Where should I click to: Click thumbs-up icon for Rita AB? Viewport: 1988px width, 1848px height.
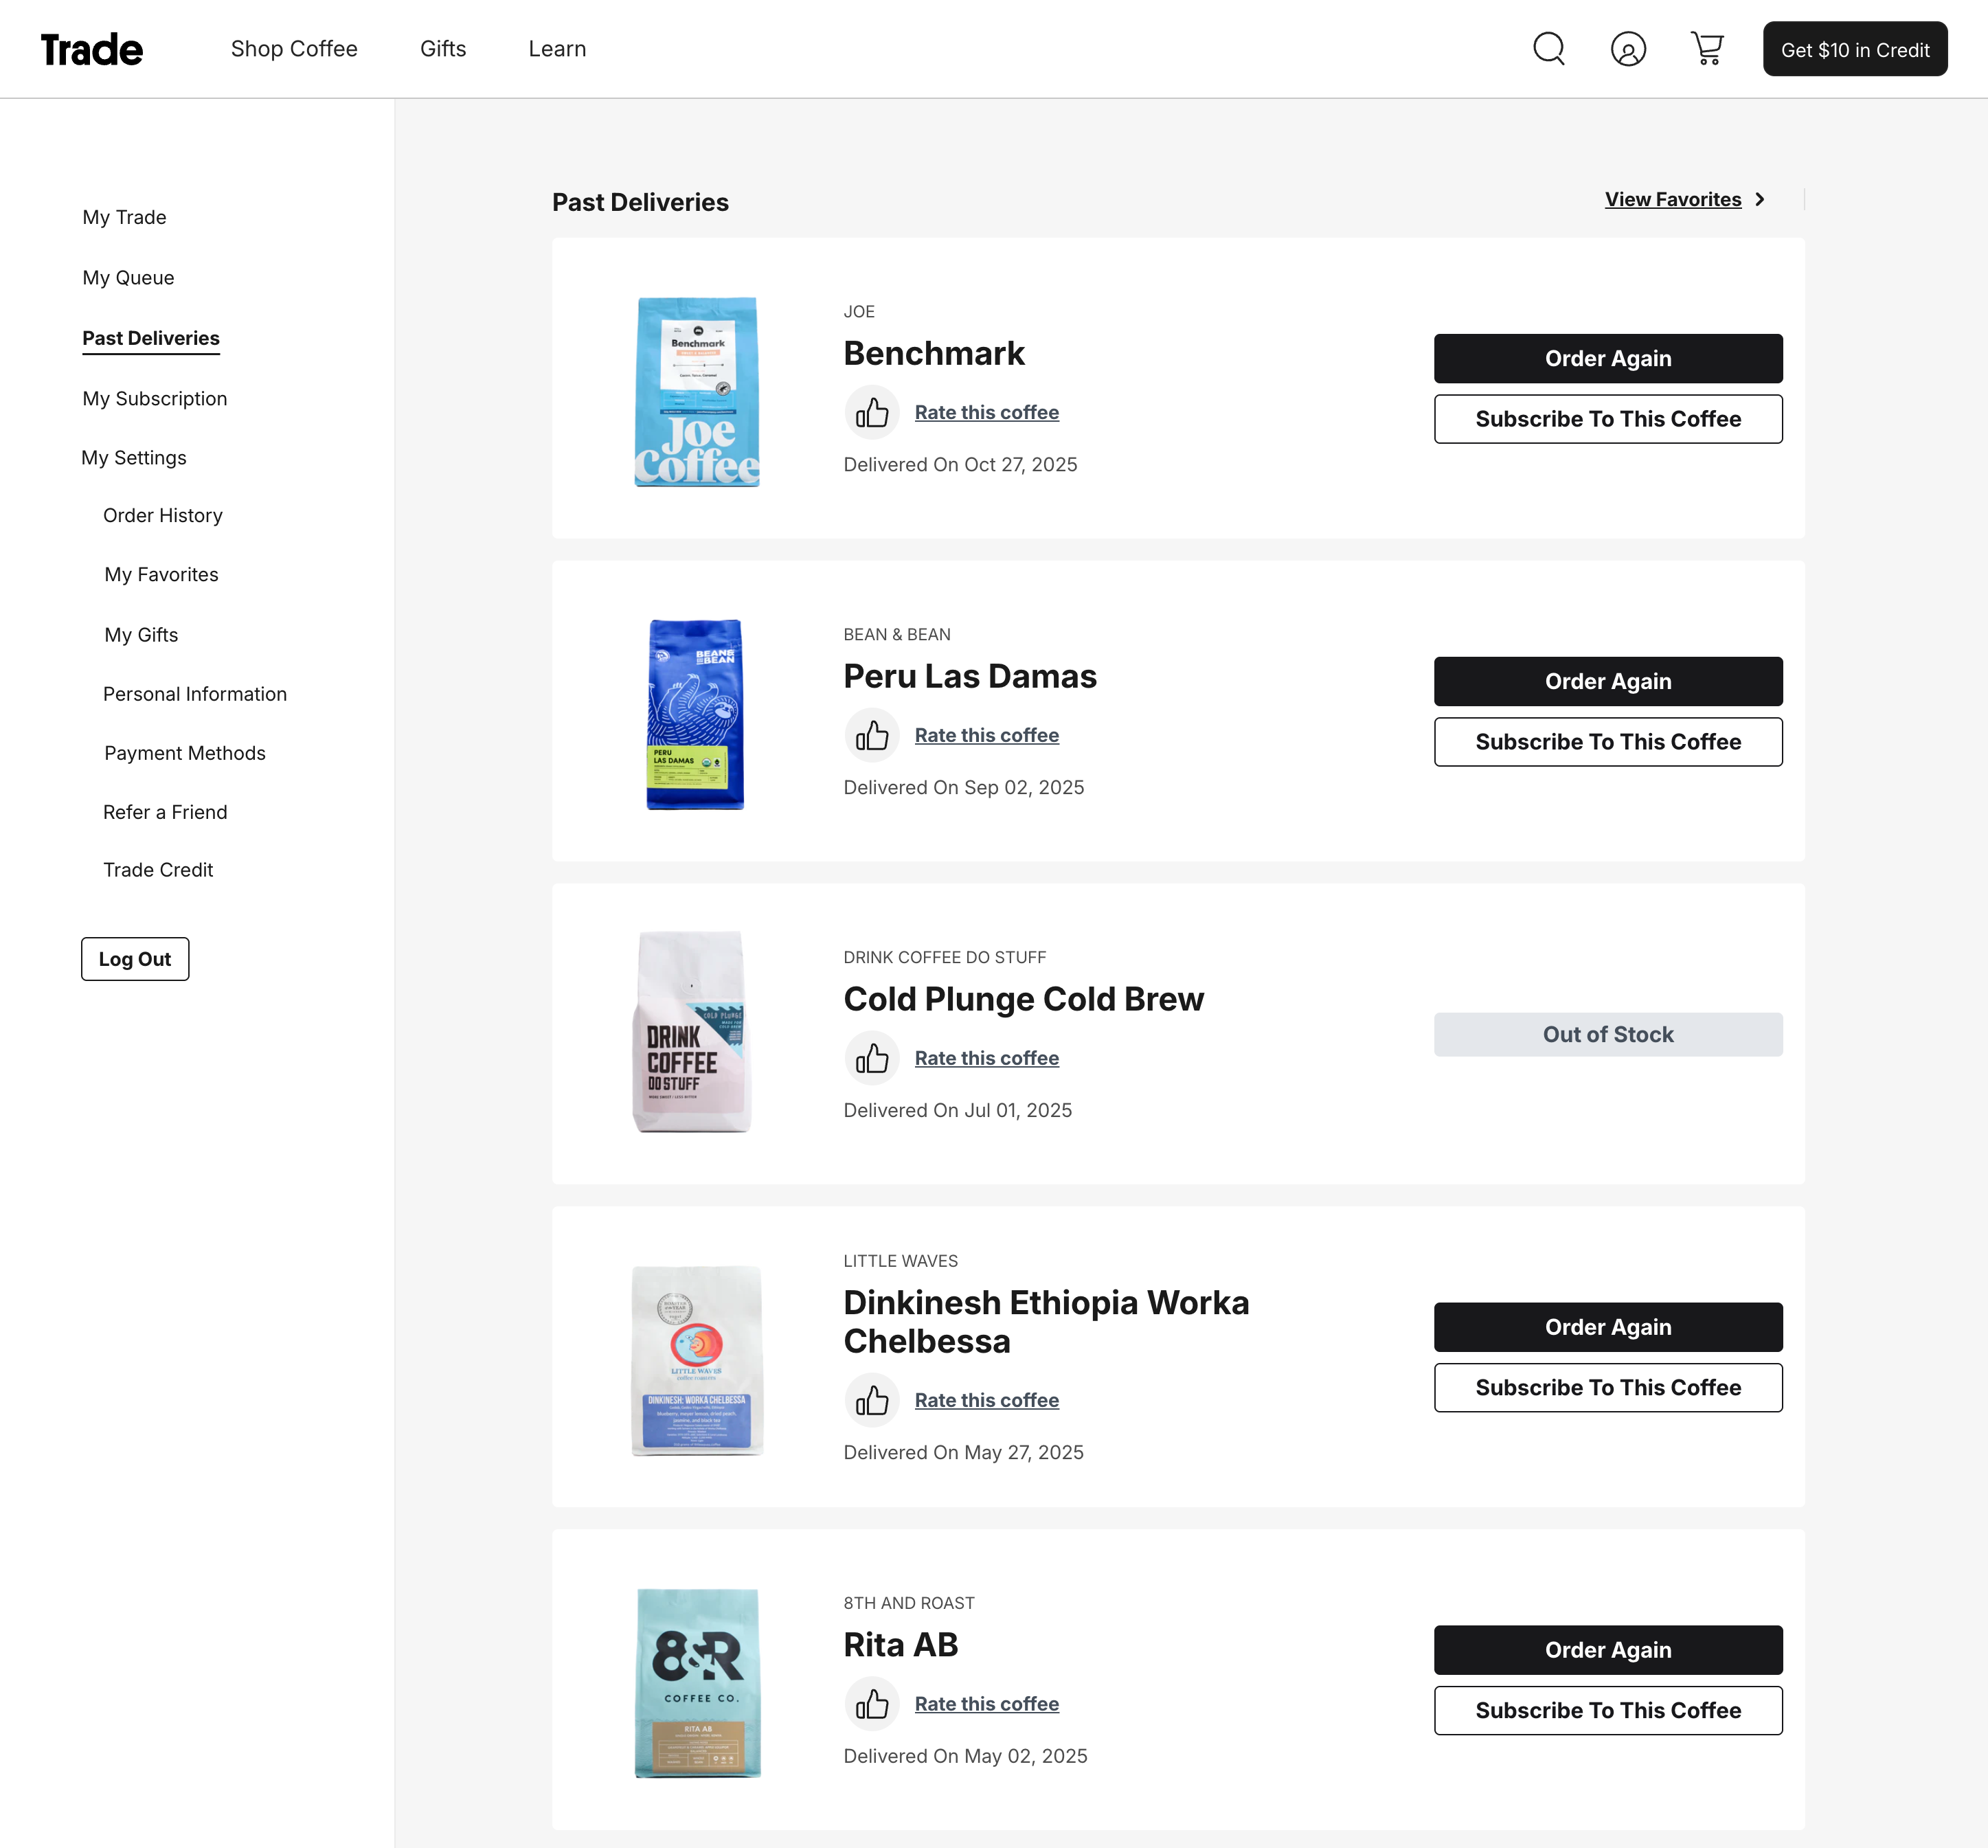[x=872, y=1704]
